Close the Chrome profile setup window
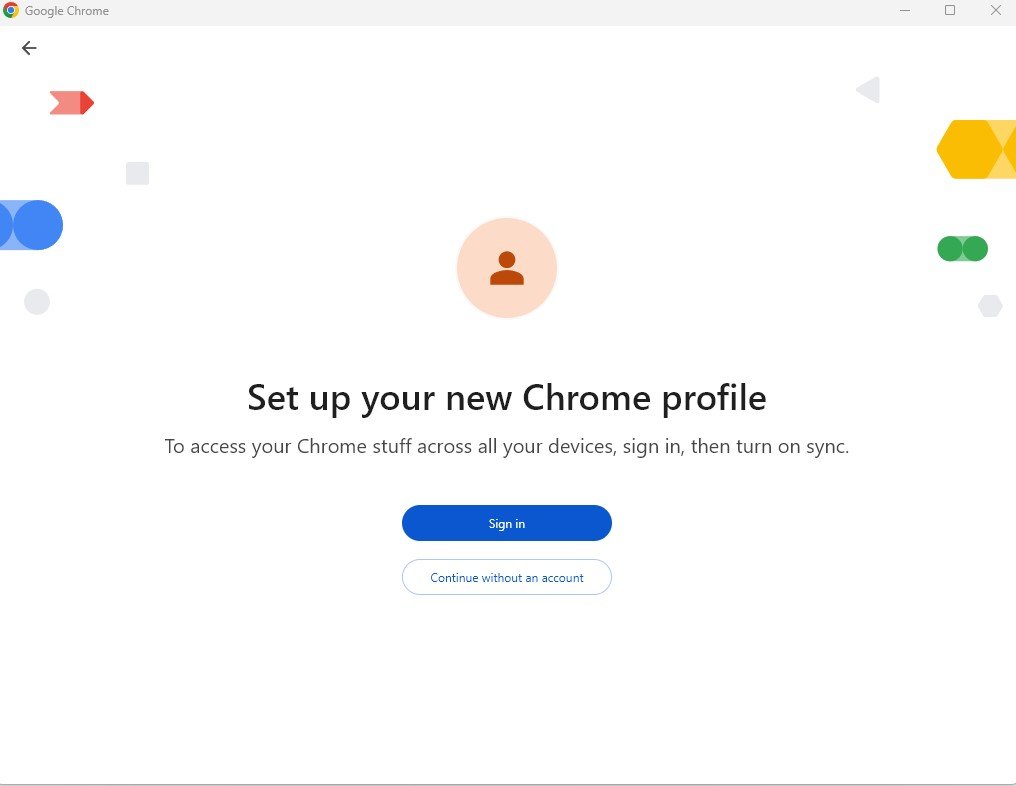The image size is (1016, 786). point(996,10)
